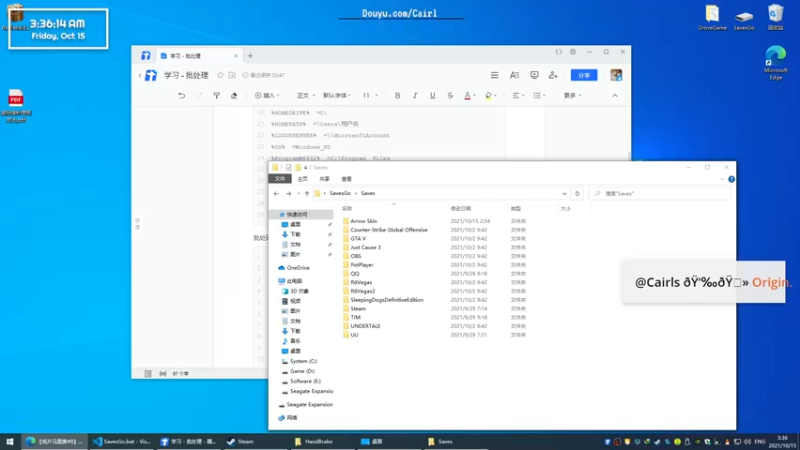Toggle bold formatting in the editor
This screenshot has width=800, height=450.
(397, 95)
